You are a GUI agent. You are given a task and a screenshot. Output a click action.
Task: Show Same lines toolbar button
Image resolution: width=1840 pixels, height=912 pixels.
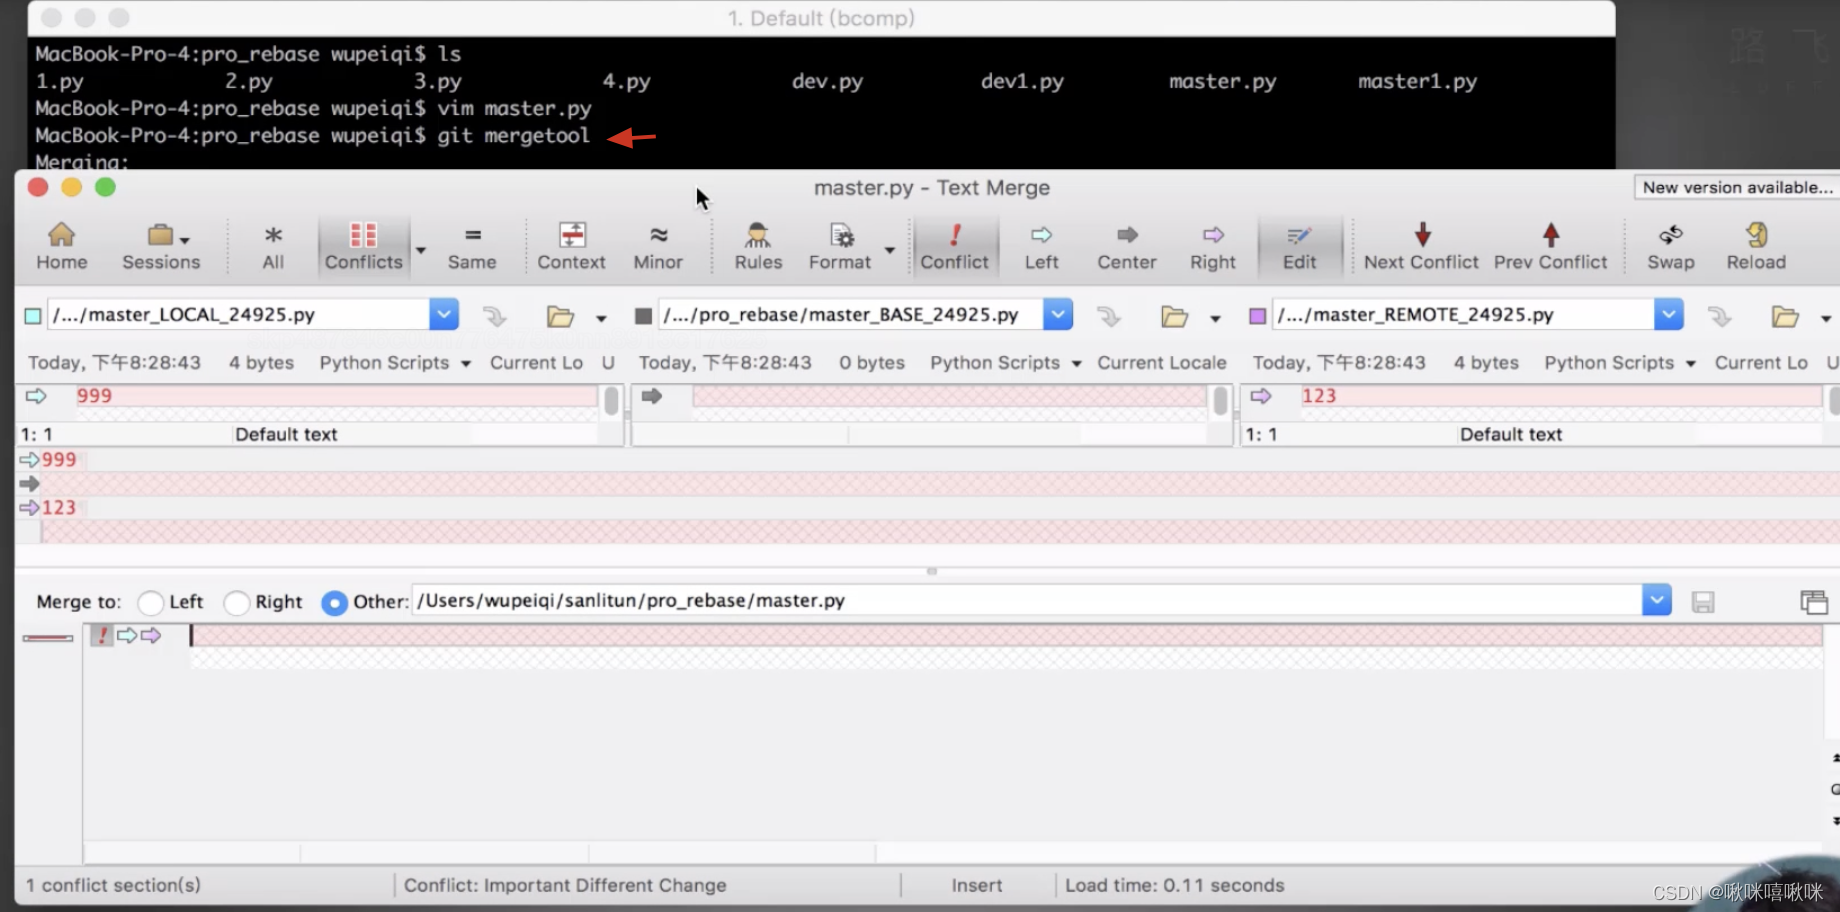[472, 246]
